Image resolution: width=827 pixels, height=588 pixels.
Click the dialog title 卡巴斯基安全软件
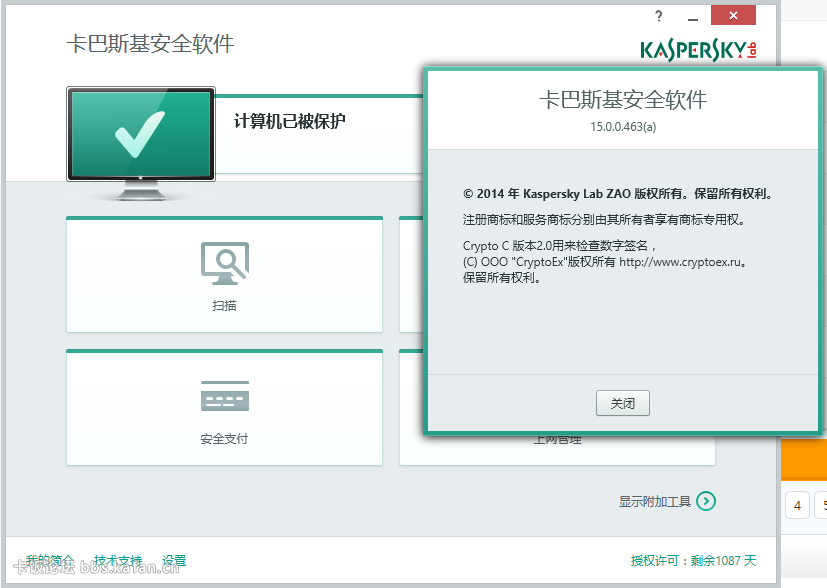point(623,100)
